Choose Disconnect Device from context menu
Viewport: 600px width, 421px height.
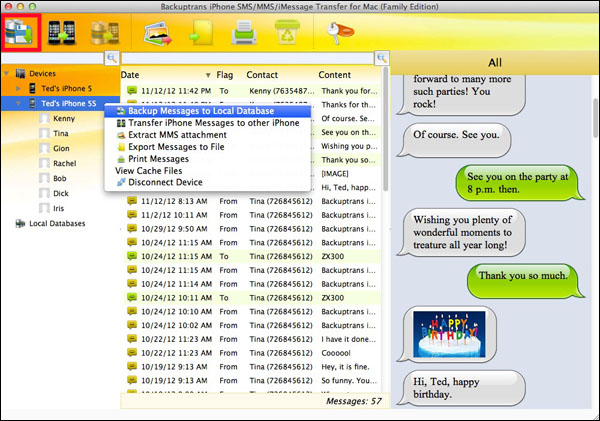[x=207, y=182]
